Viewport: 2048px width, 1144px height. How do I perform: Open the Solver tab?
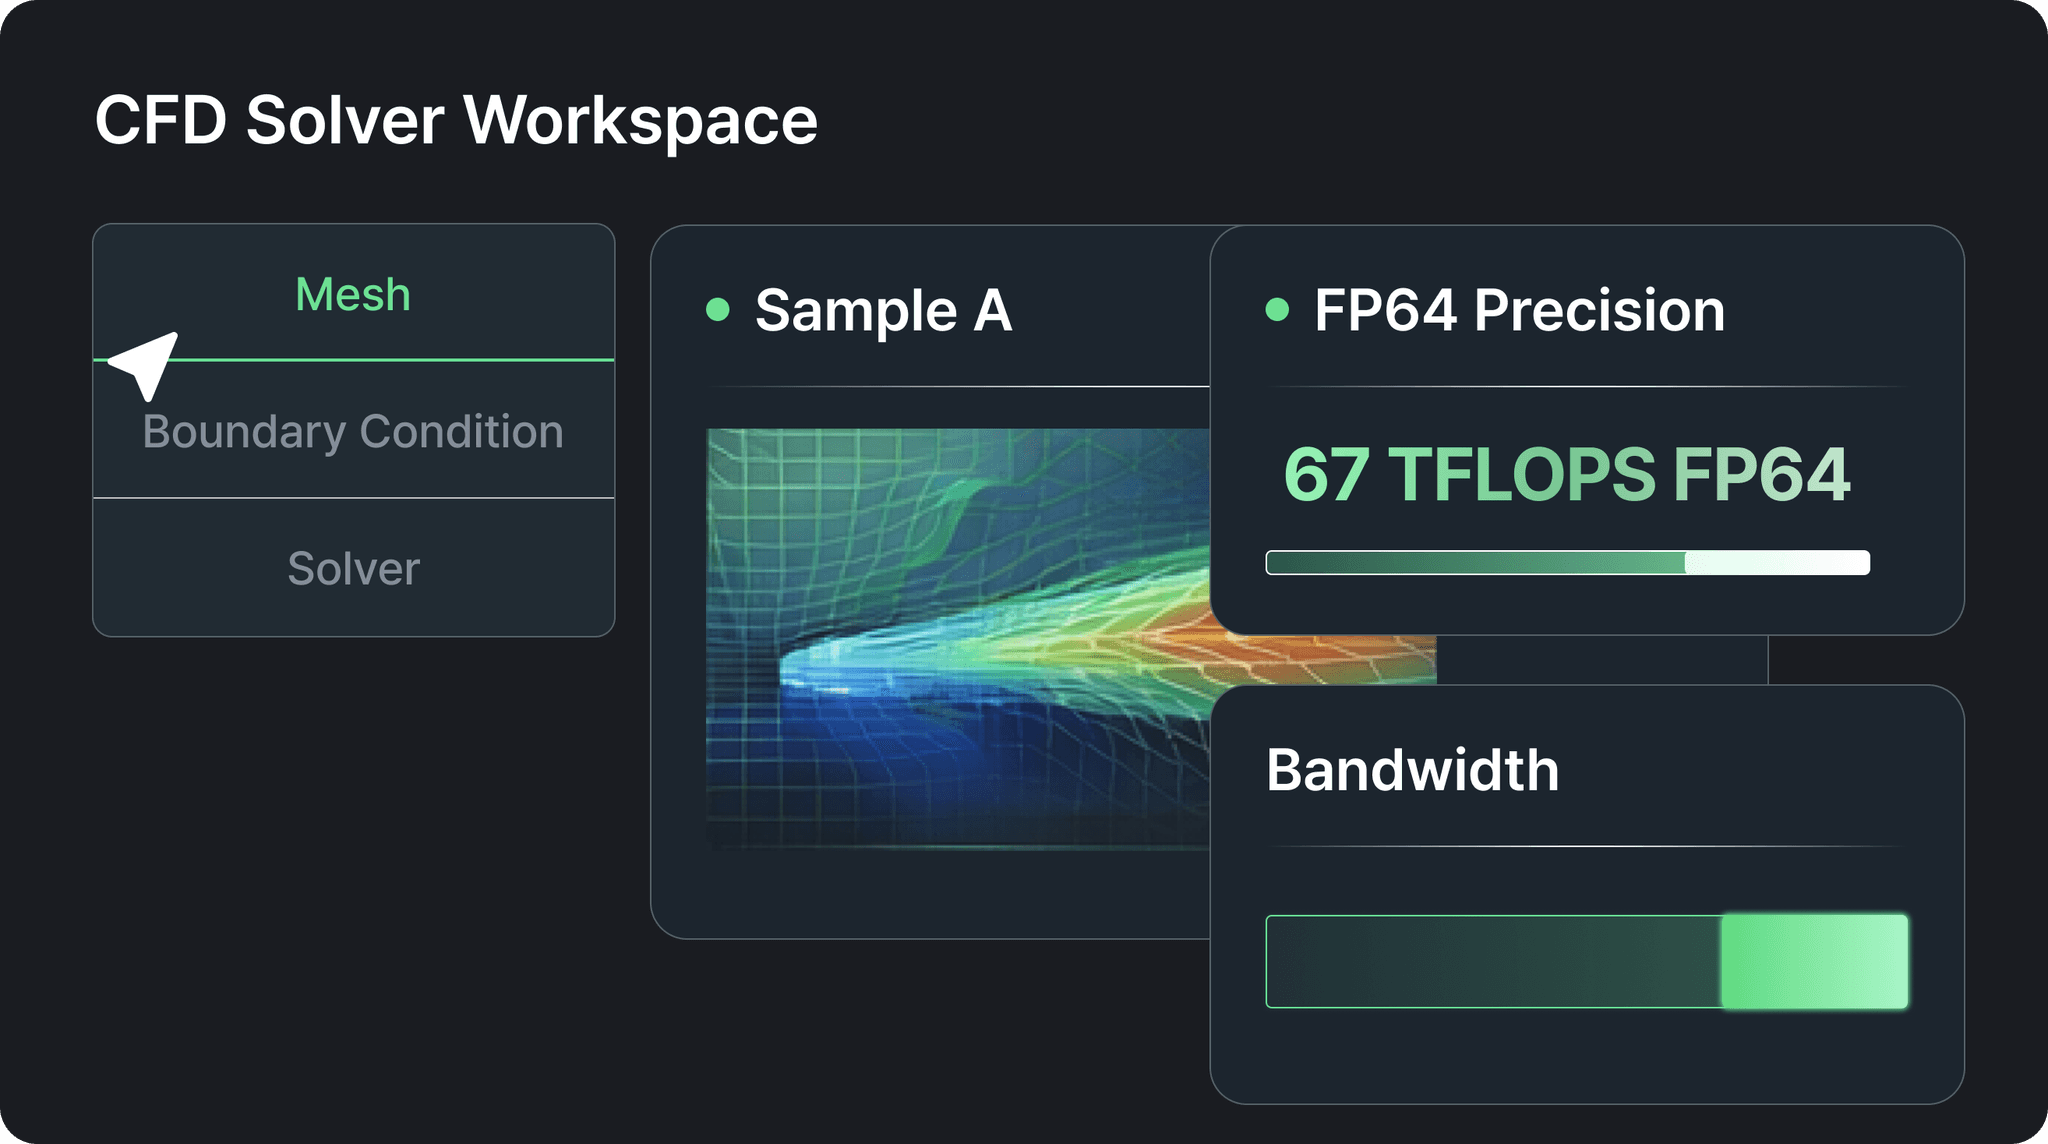coord(353,568)
